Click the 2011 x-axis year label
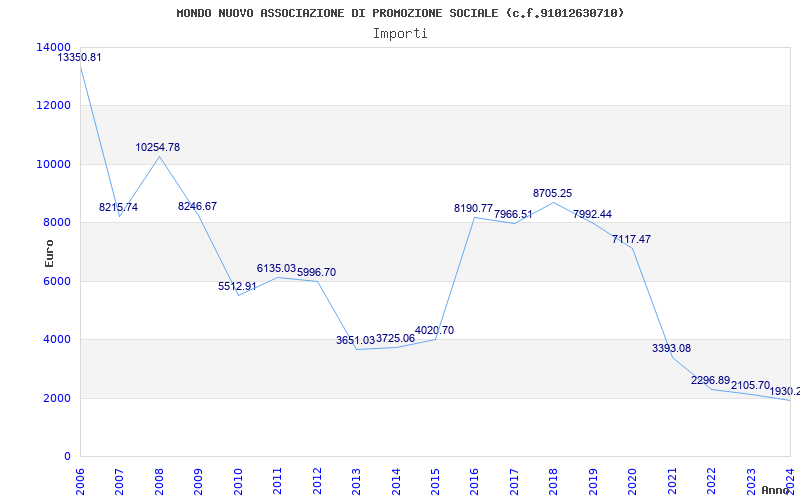This screenshot has width=800, height=500. coord(277,481)
